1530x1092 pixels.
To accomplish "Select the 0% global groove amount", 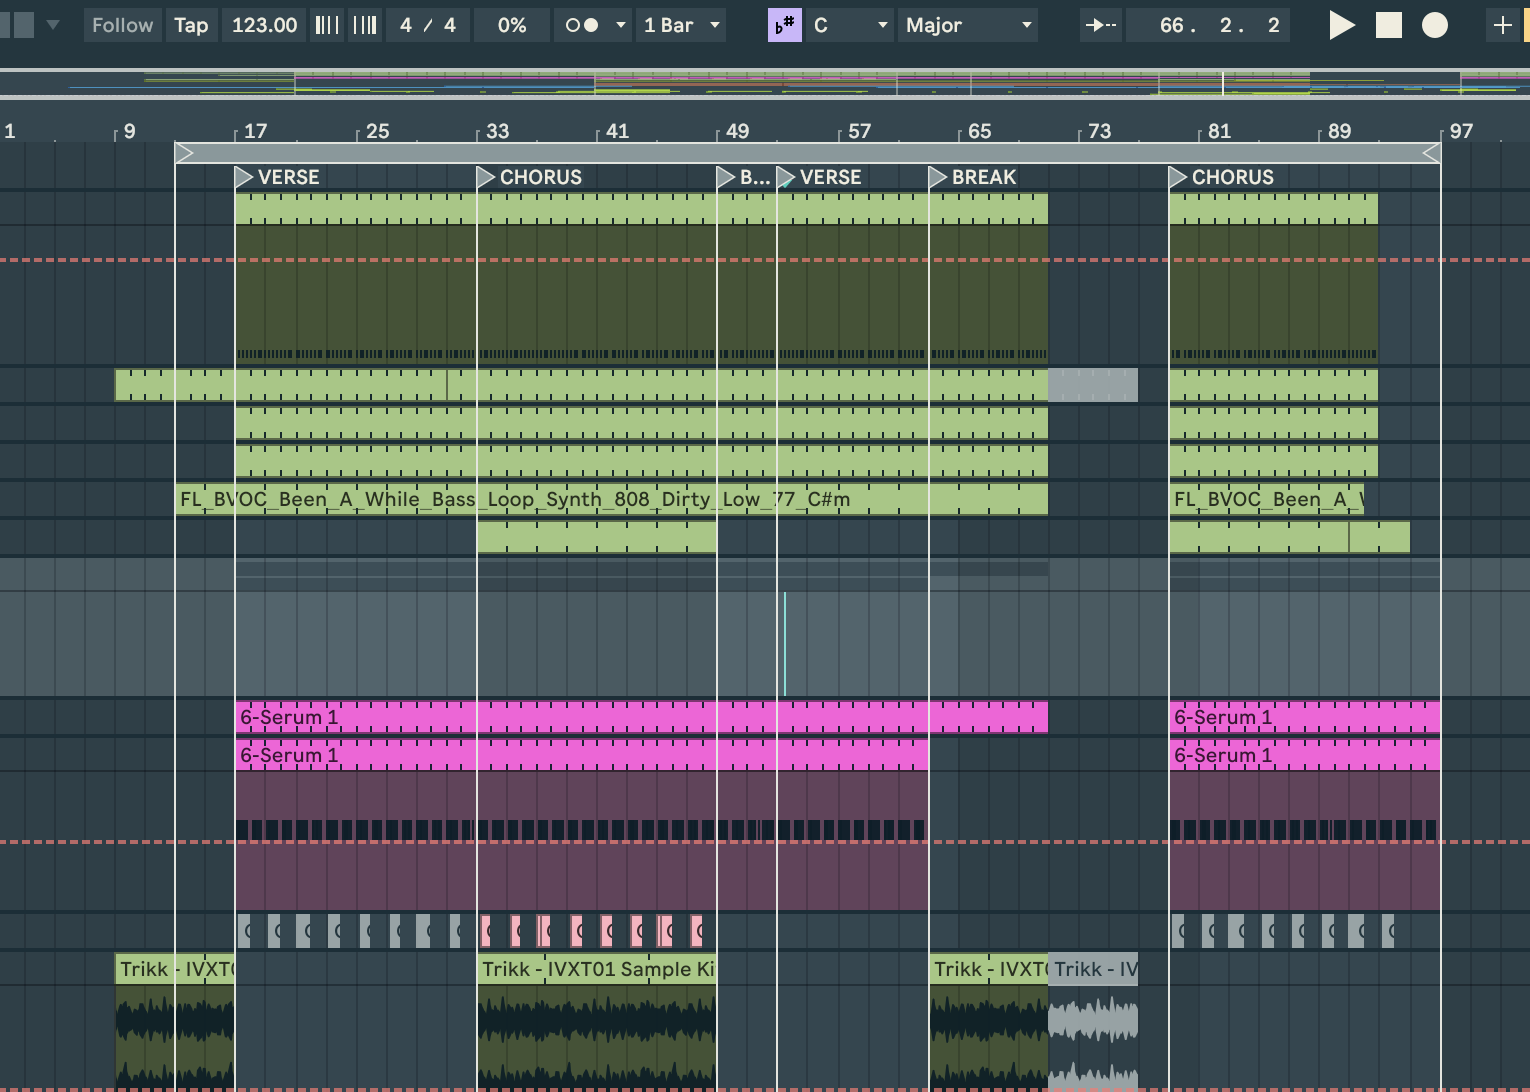I will pos(512,25).
